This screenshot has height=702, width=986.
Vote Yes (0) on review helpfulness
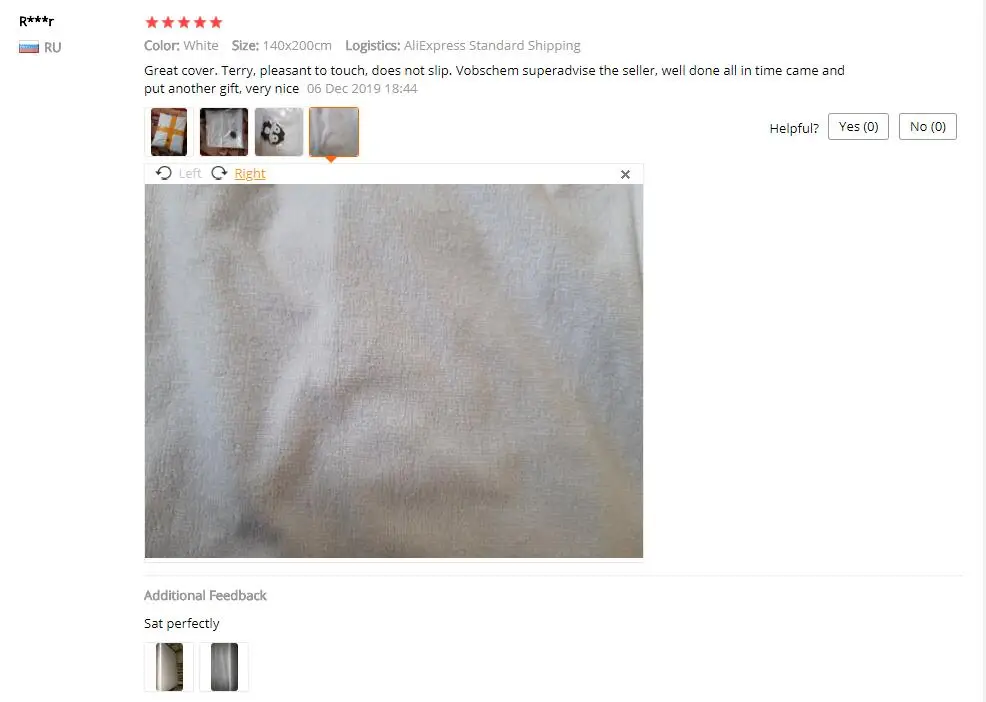(858, 126)
